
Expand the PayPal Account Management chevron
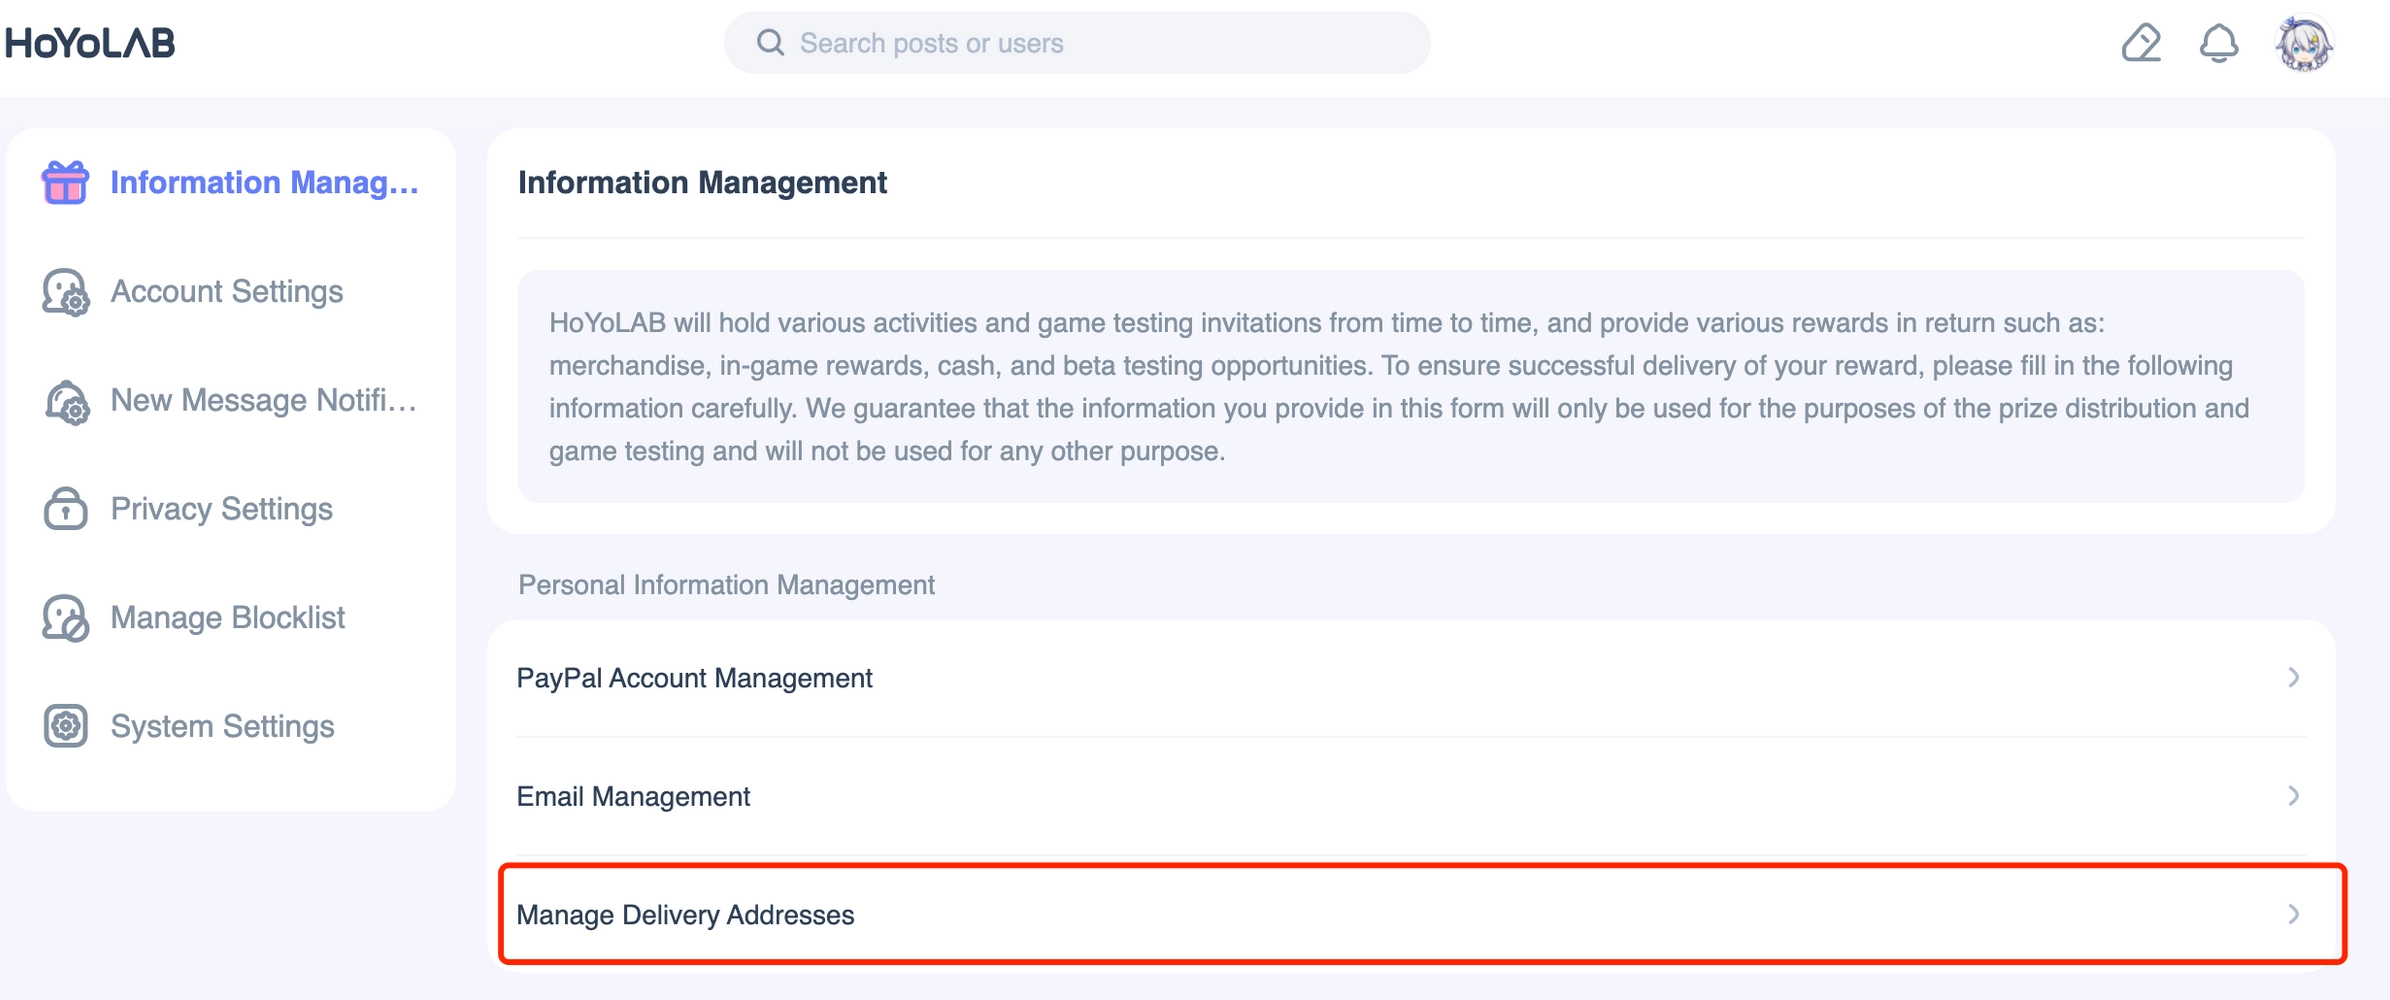pos(2293,678)
